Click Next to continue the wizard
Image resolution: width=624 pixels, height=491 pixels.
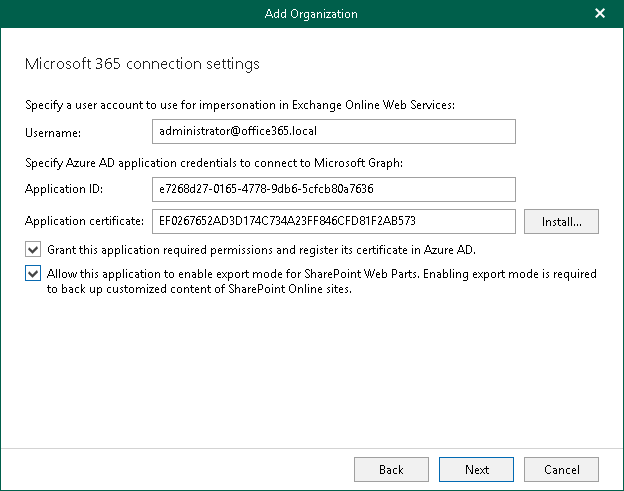pyautogui.click(x=477, y=469)
